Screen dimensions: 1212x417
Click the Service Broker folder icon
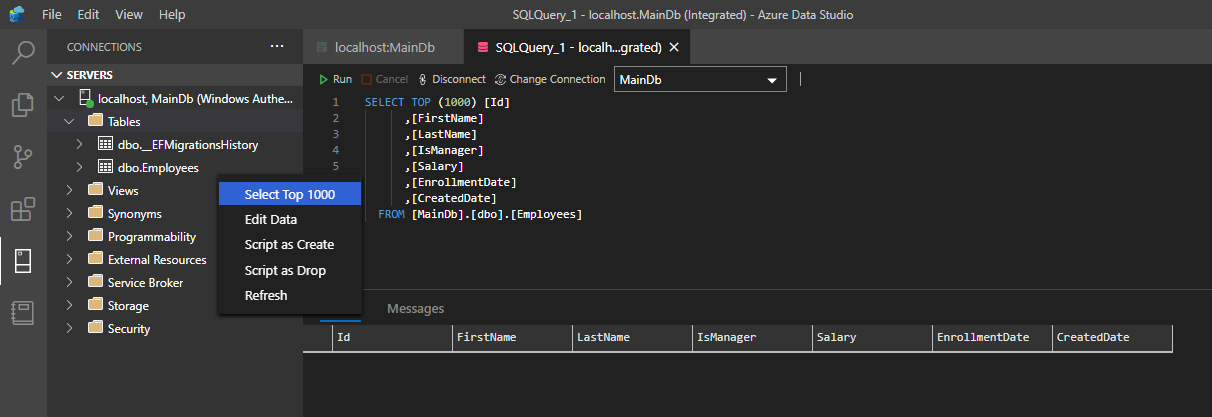tap(96, 282)
